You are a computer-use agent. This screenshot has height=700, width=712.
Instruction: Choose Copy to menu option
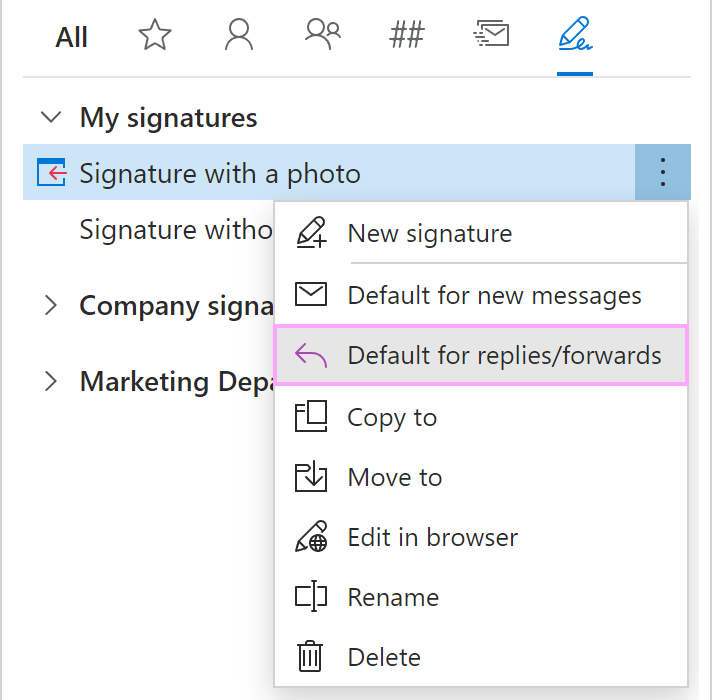481,417
